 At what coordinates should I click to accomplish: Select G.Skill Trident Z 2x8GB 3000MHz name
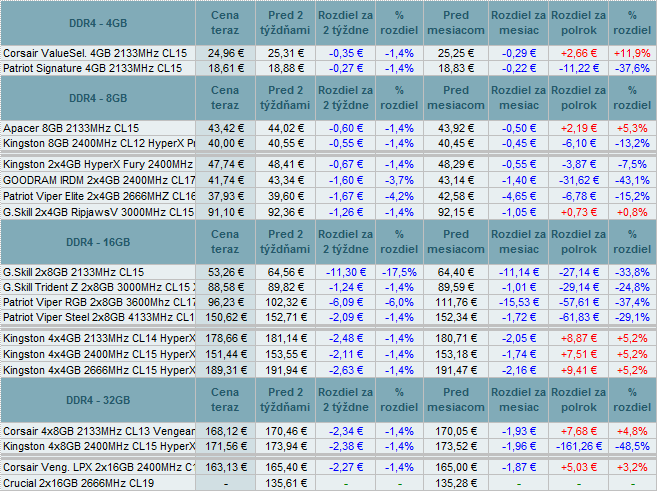point(99,287)
